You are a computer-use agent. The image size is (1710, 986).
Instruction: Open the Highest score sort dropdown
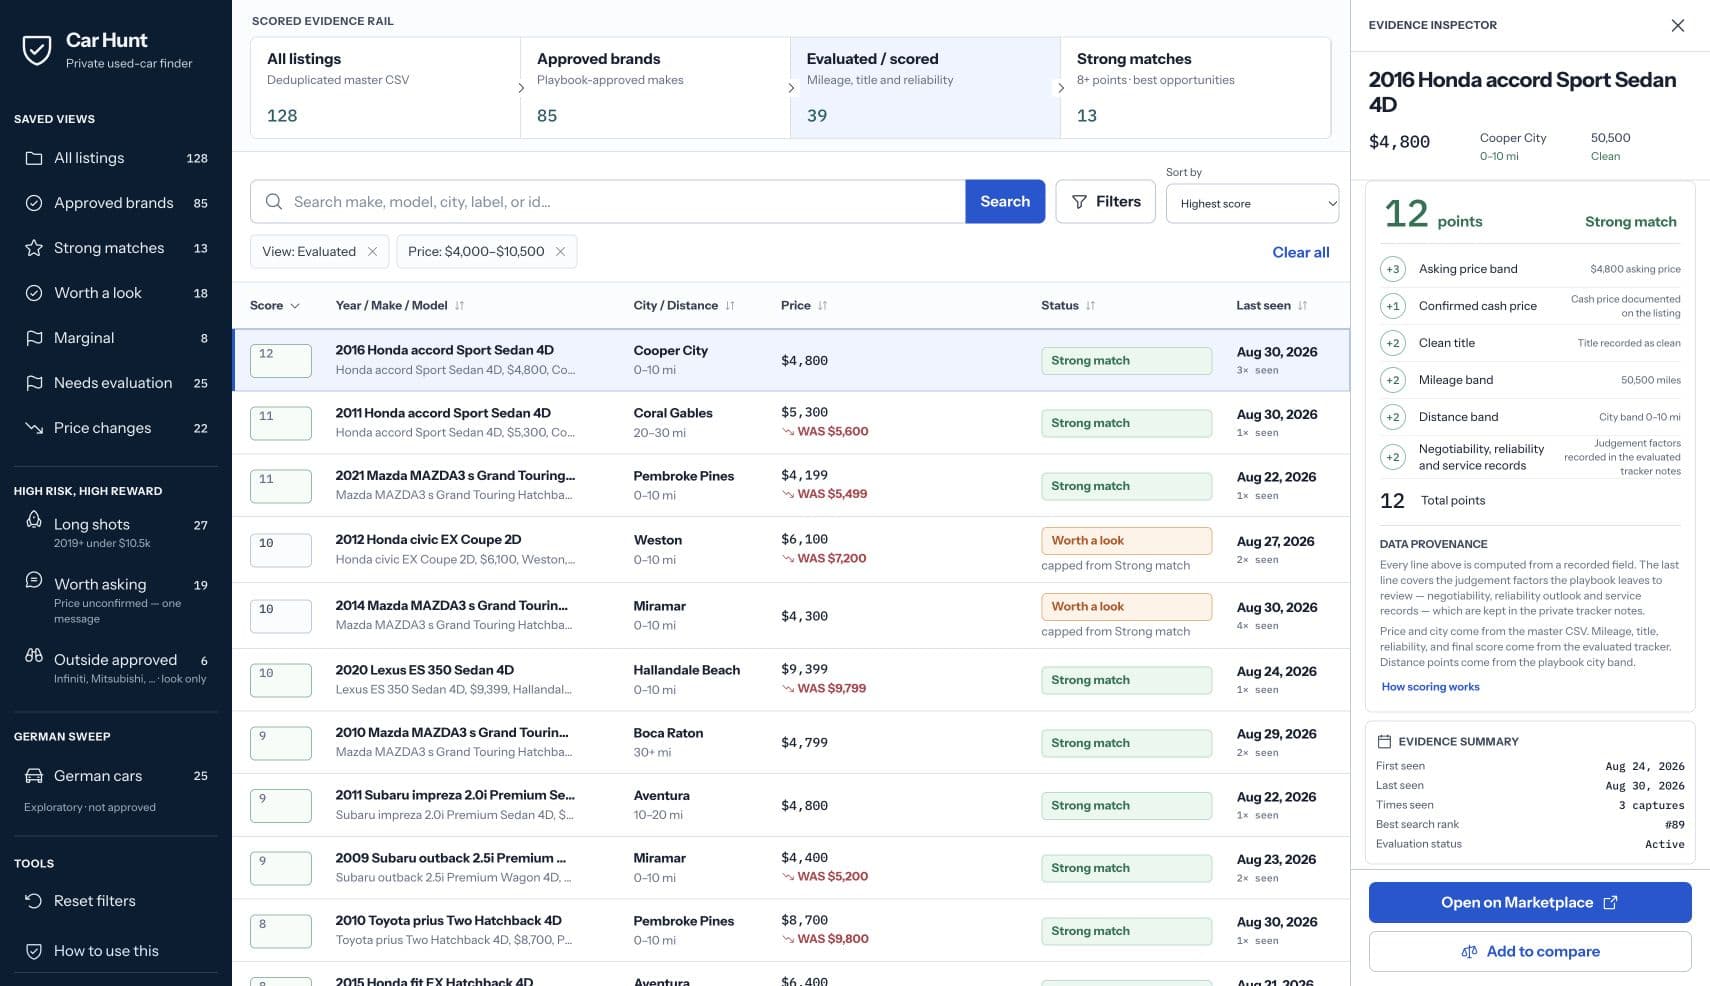click(x=1252, y=204)
